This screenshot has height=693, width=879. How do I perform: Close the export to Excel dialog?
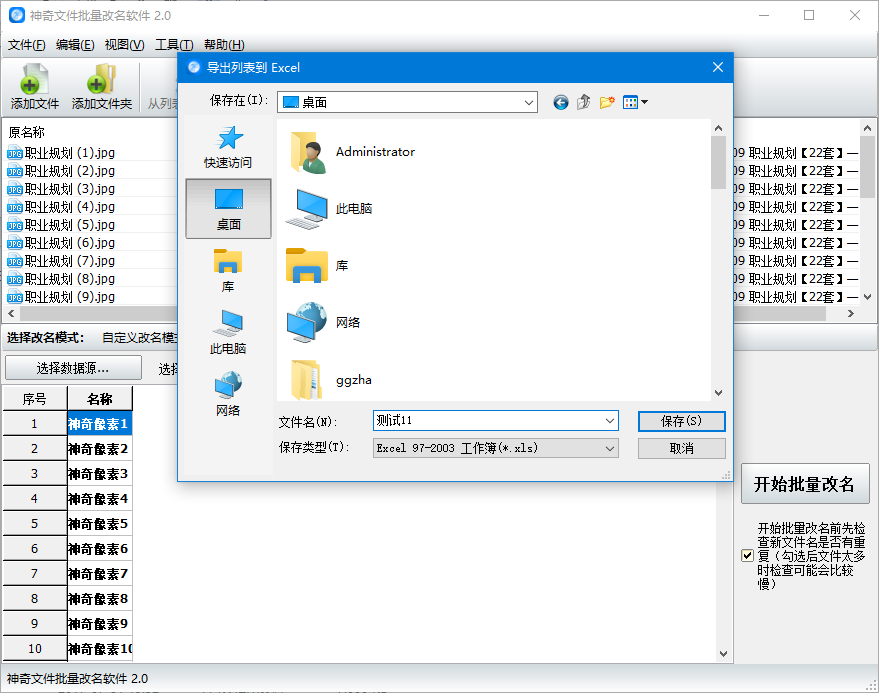point(718,67)
